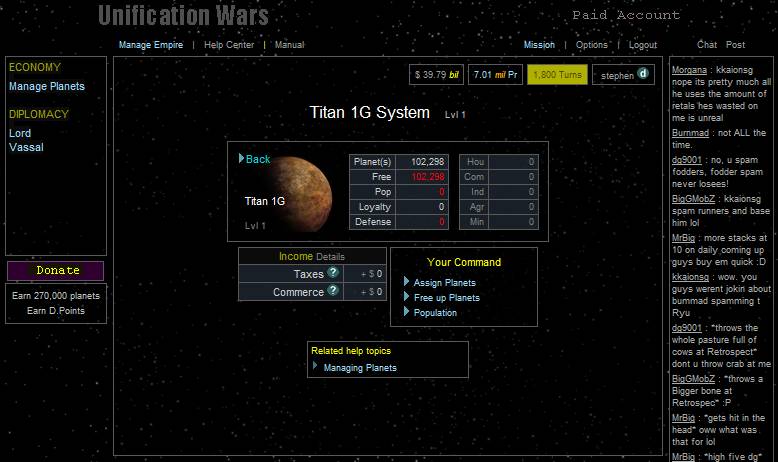Image resolution: width=778 pixels, height=462 pixels.
Task: Go to the Mission page
Action: (x=539, y=45)
